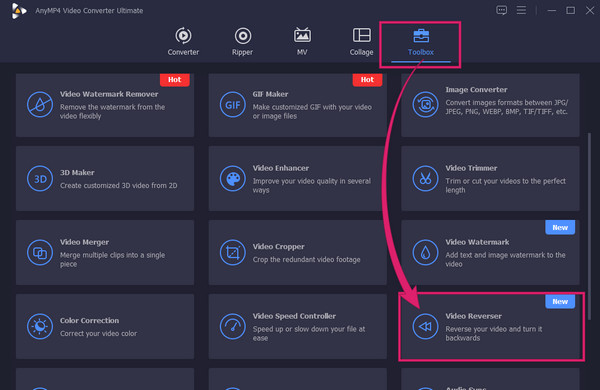Switch to the Ripper tab

coord(242,42)
